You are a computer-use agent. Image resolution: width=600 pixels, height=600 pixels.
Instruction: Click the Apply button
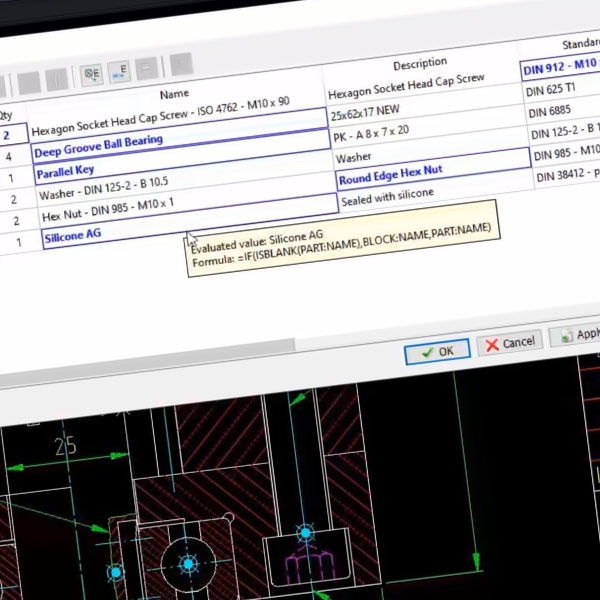[577, 336]
